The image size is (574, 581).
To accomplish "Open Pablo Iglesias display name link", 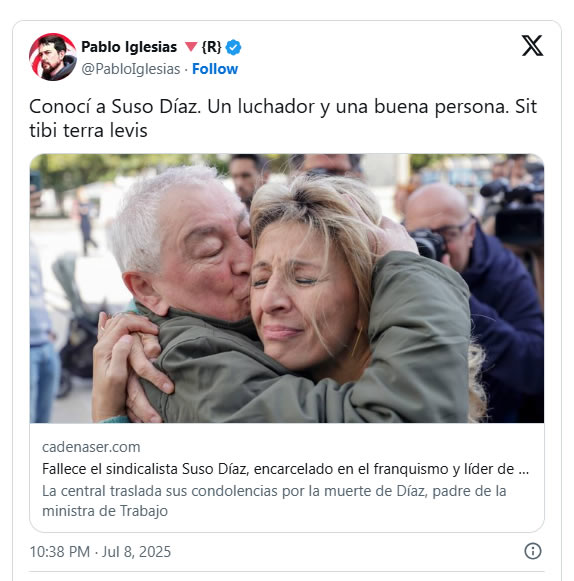I will 129,47.
